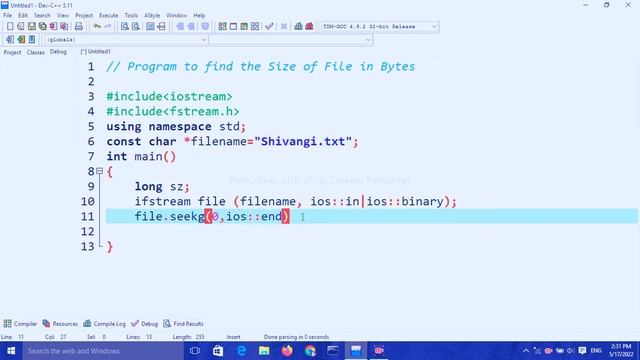This screenshot has width=640, height=360.
Task: Open the Search menu
Action: [42, 16]
